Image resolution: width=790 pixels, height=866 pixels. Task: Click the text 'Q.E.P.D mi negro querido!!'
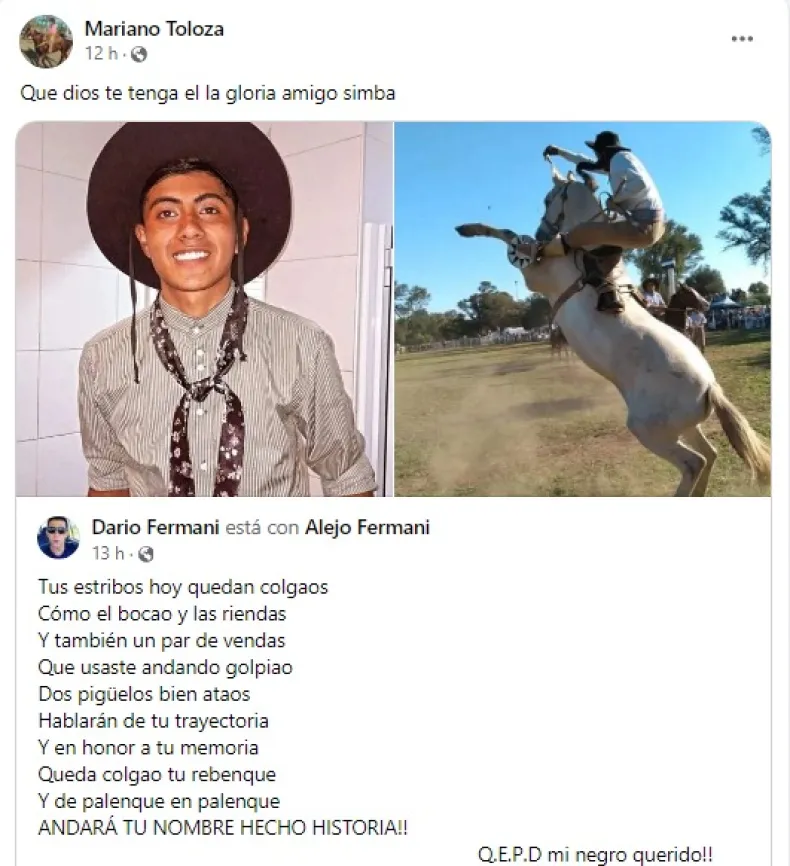click(x=595, y=856)
